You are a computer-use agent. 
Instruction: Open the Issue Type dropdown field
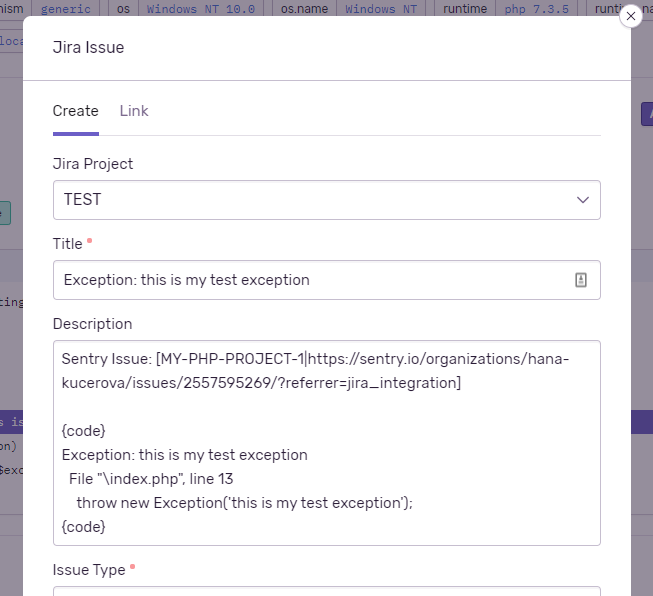[326, 591]
